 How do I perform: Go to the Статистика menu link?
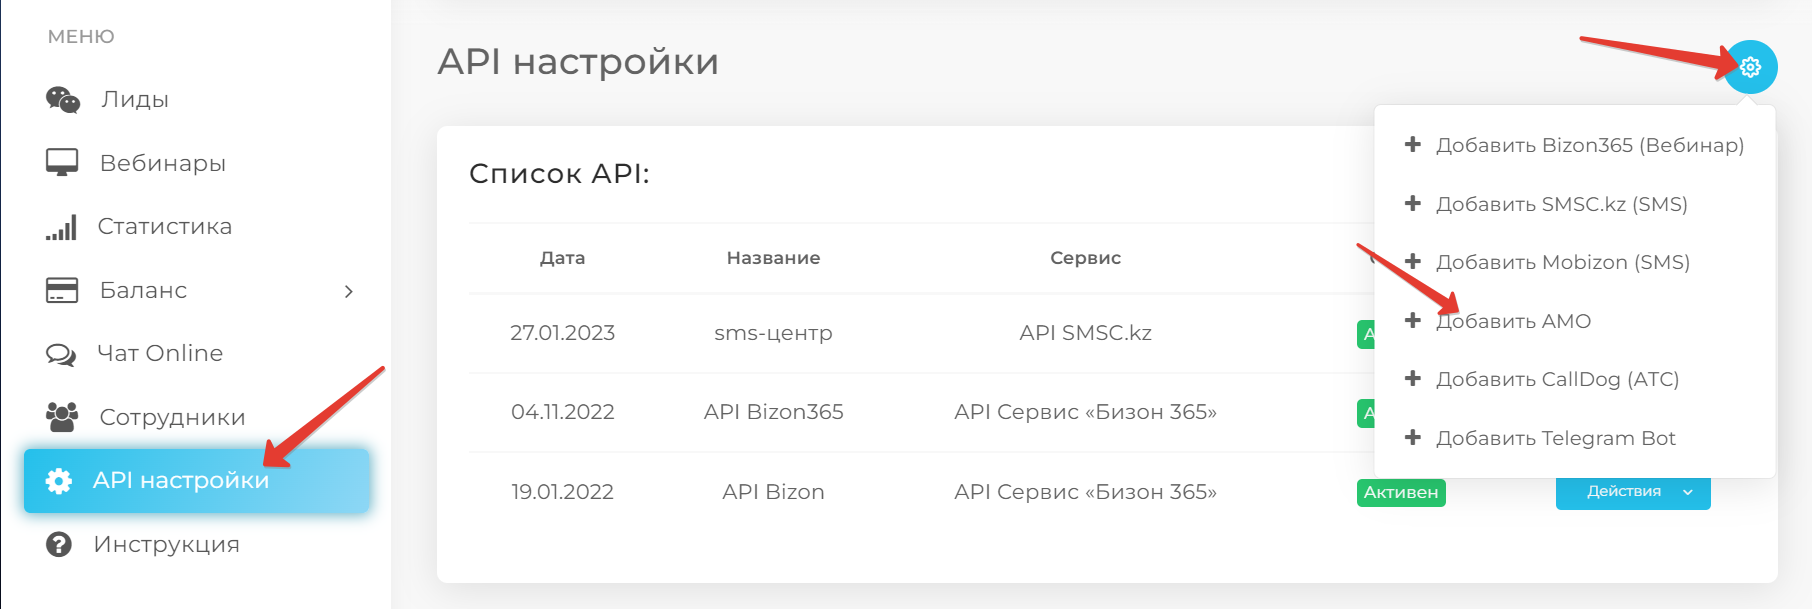pyautogui.click(x=165, y=227)
